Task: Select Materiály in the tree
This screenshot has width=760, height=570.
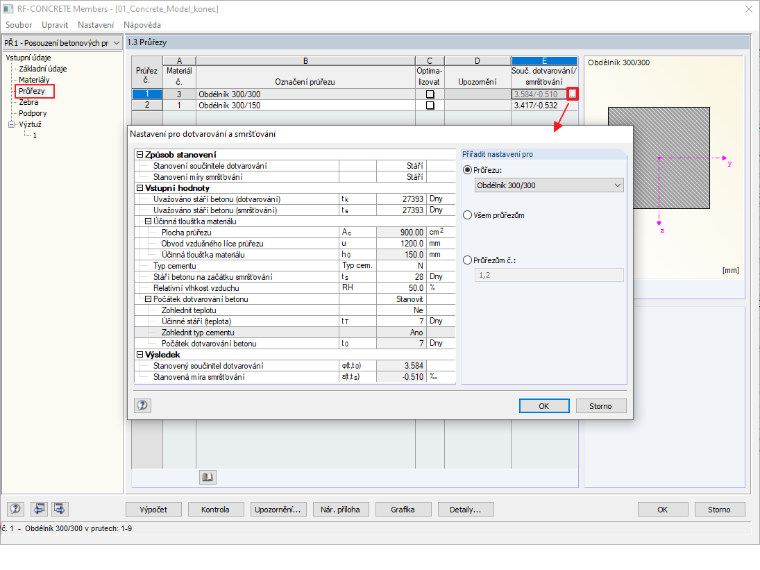Action: tap(34, 80)
